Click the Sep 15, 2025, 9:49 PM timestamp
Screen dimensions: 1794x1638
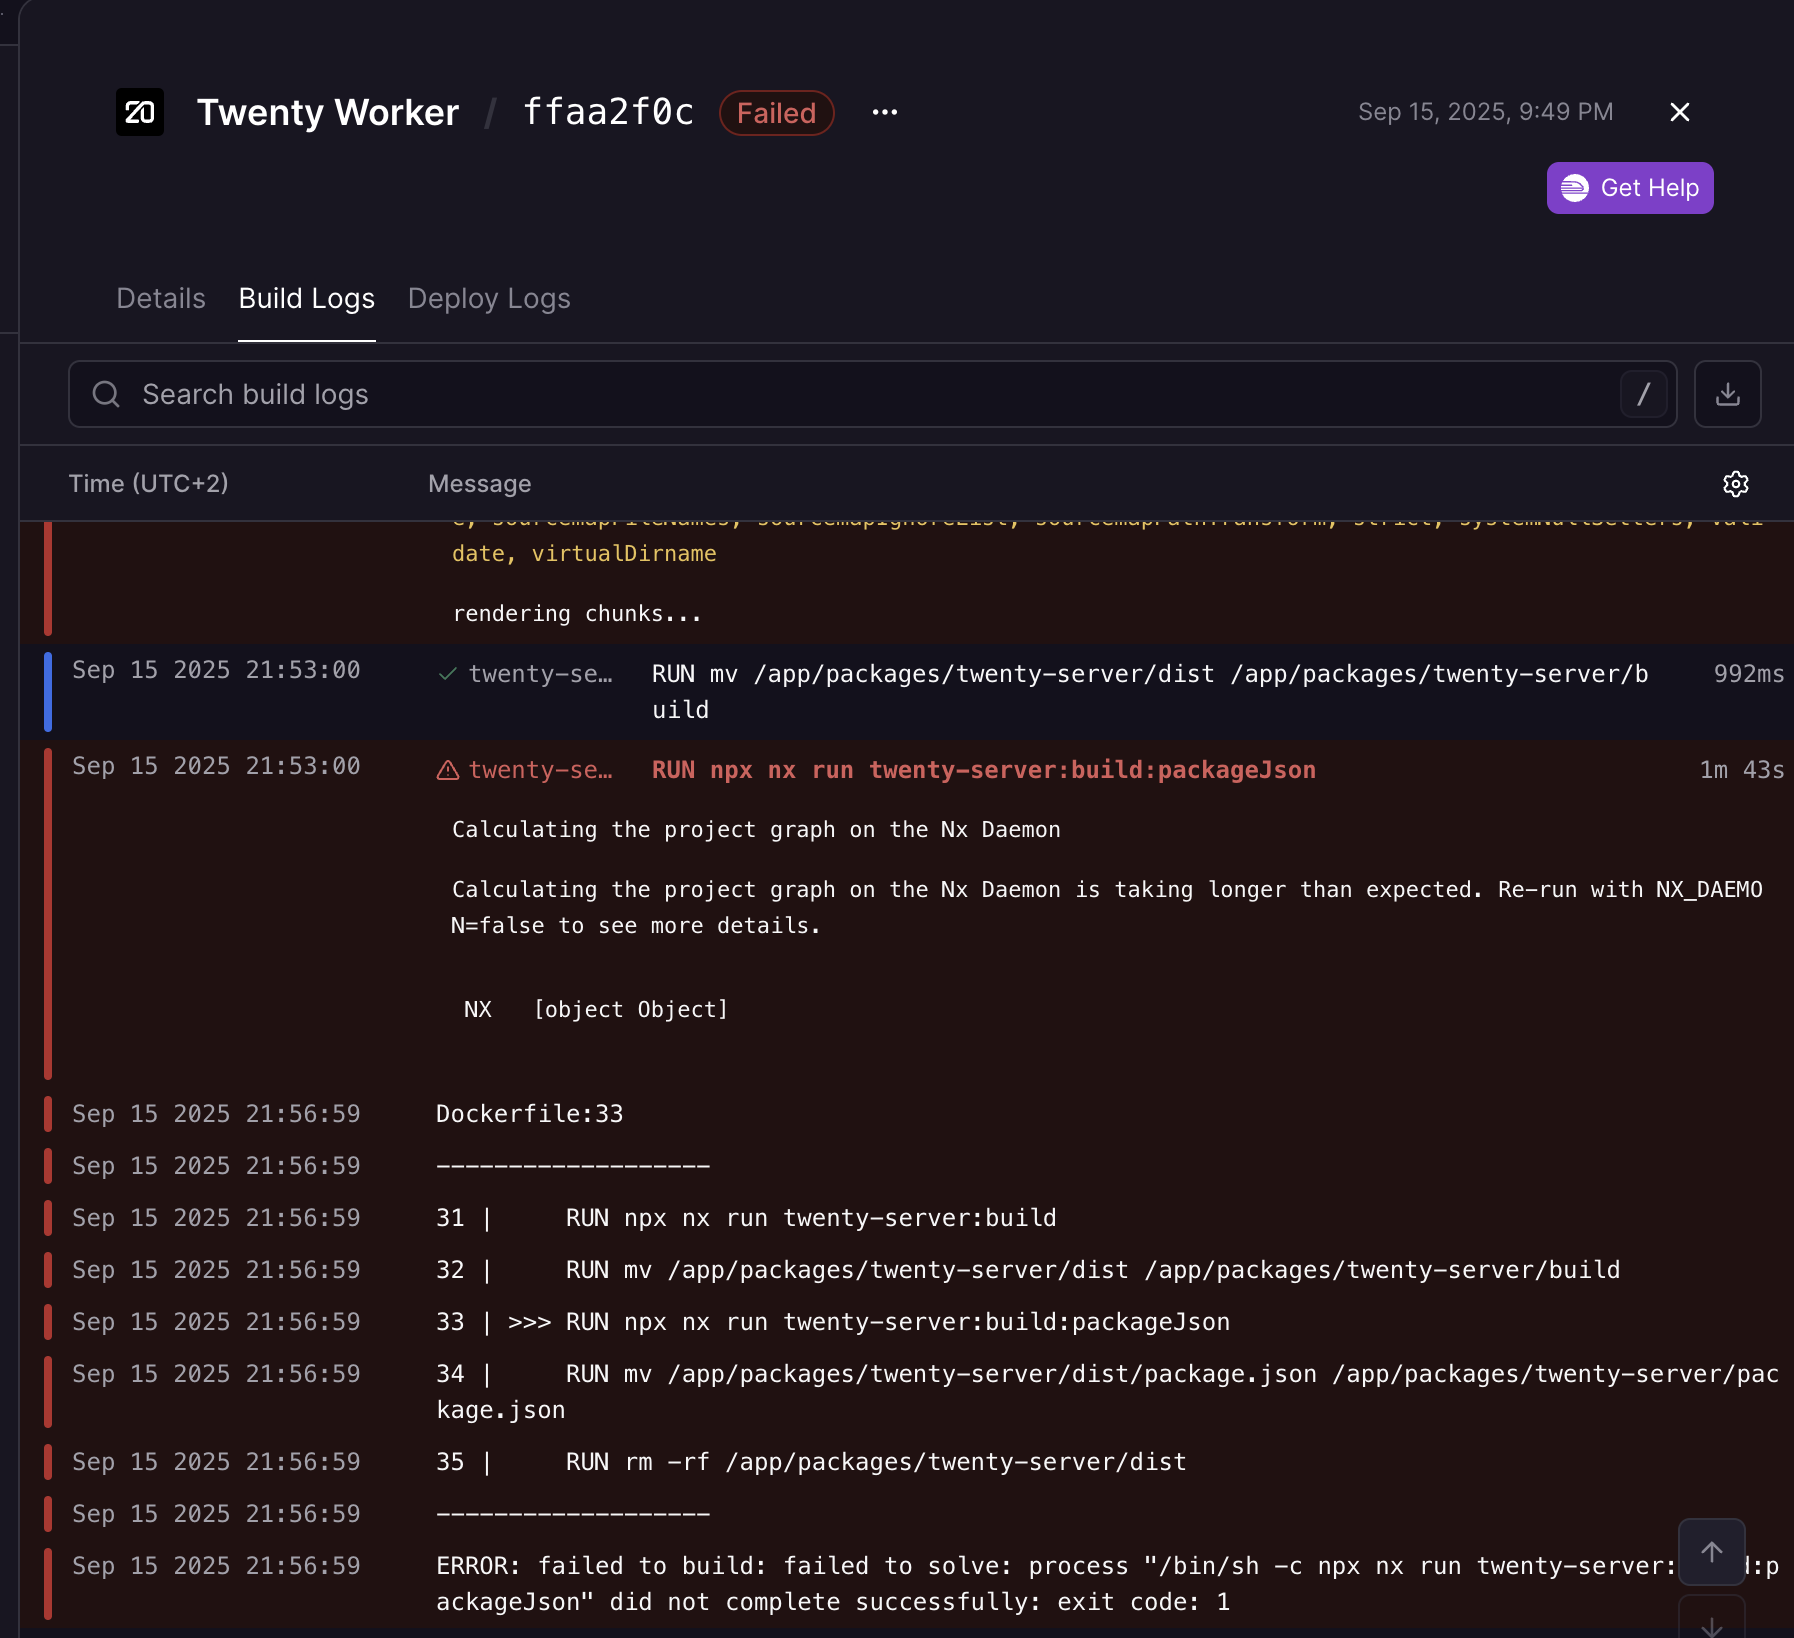pyautogui.click(x=1486, y=112)
